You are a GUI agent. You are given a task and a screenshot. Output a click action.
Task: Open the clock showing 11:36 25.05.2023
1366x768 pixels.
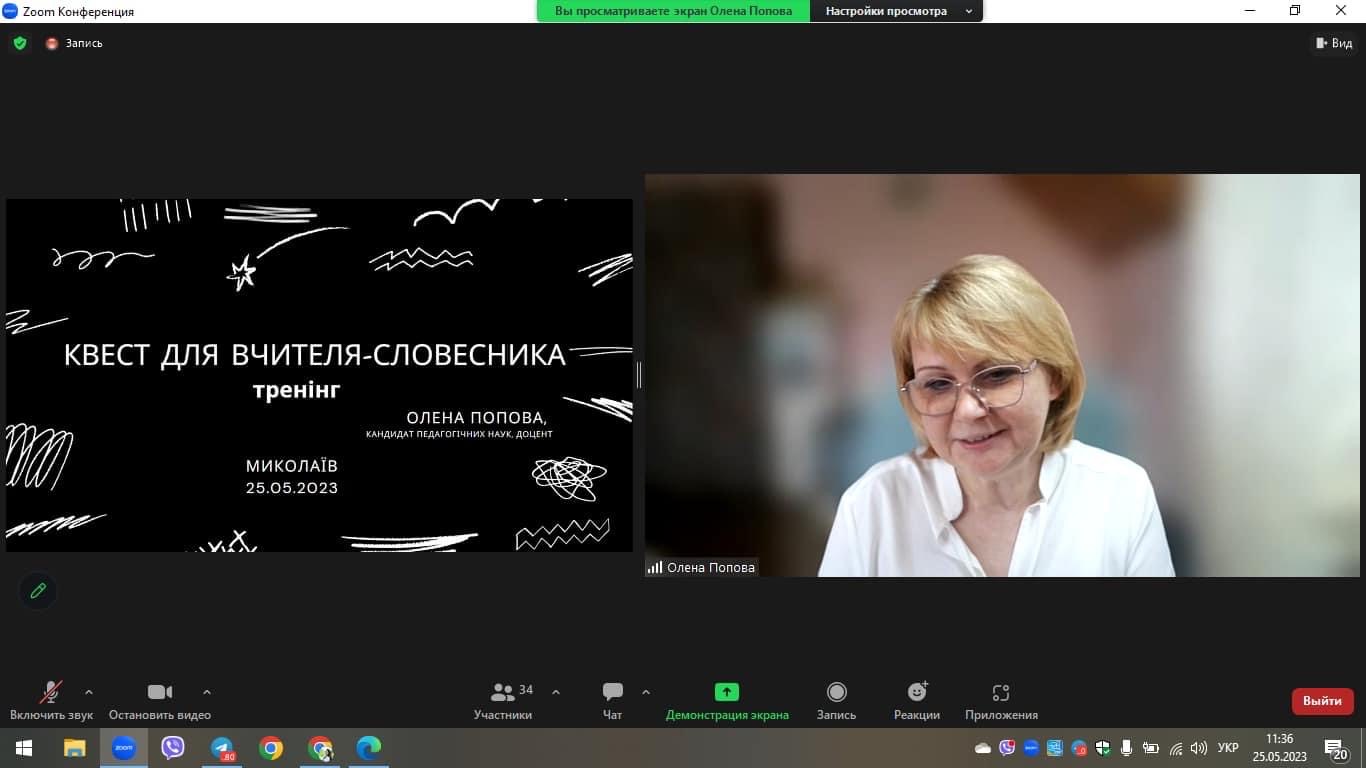[x=1279, y=748]
